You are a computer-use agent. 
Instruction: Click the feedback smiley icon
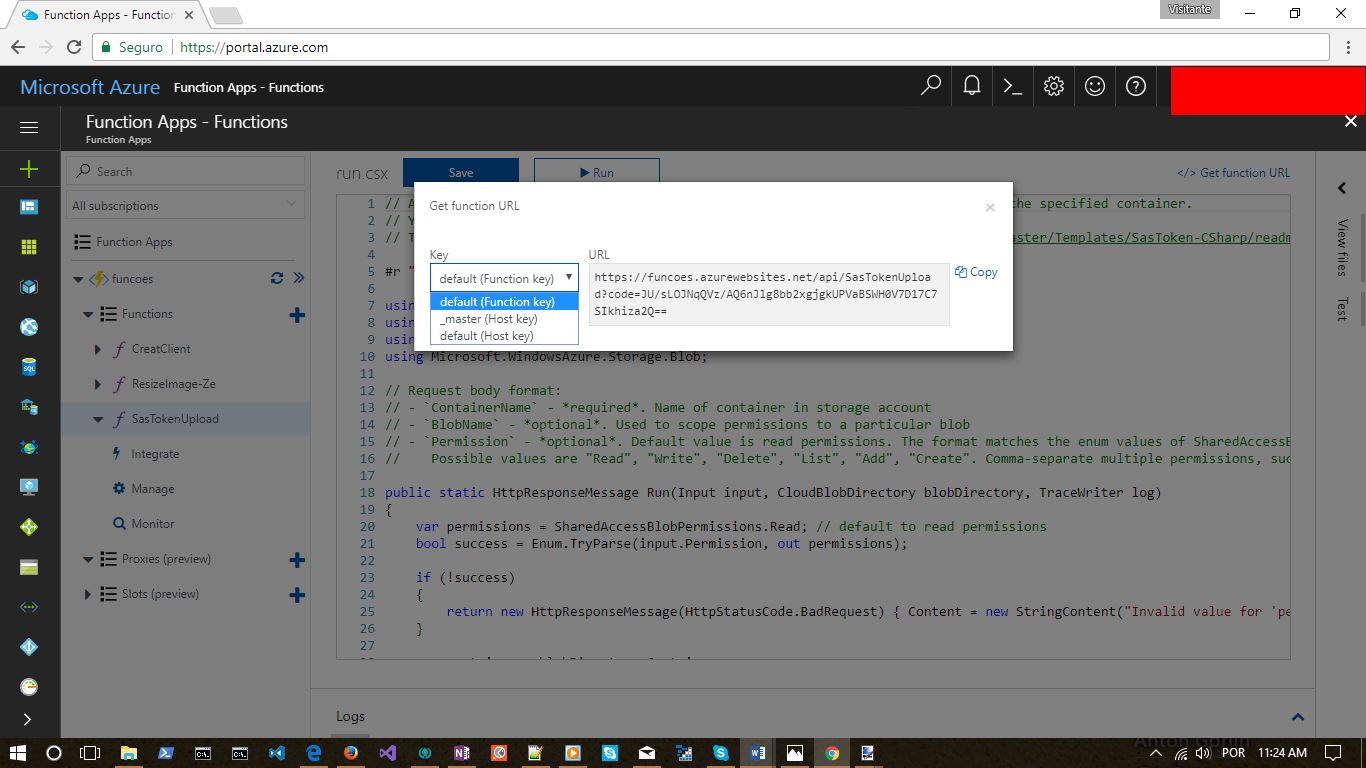pyautogui.click(x=1095, y=86)
